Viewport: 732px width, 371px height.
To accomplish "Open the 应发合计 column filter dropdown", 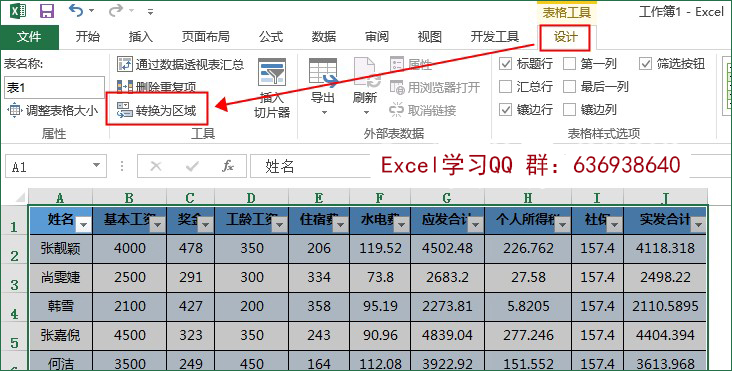I will [x=476, y=225].
